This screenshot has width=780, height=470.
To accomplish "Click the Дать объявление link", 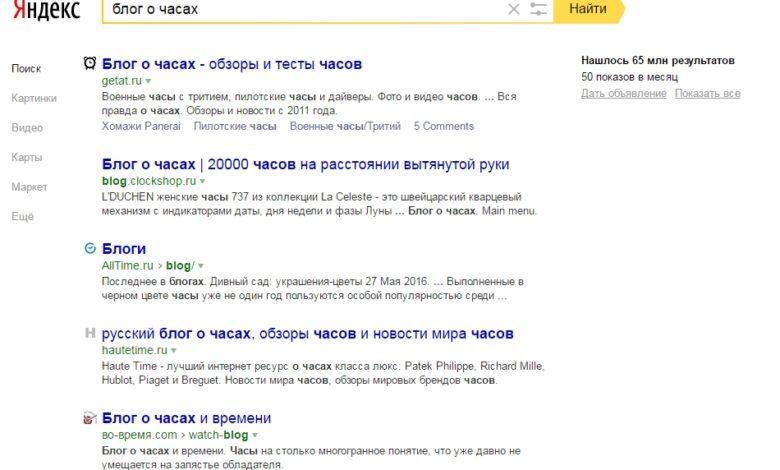I will pyautogui.click(x=624, y=94).
